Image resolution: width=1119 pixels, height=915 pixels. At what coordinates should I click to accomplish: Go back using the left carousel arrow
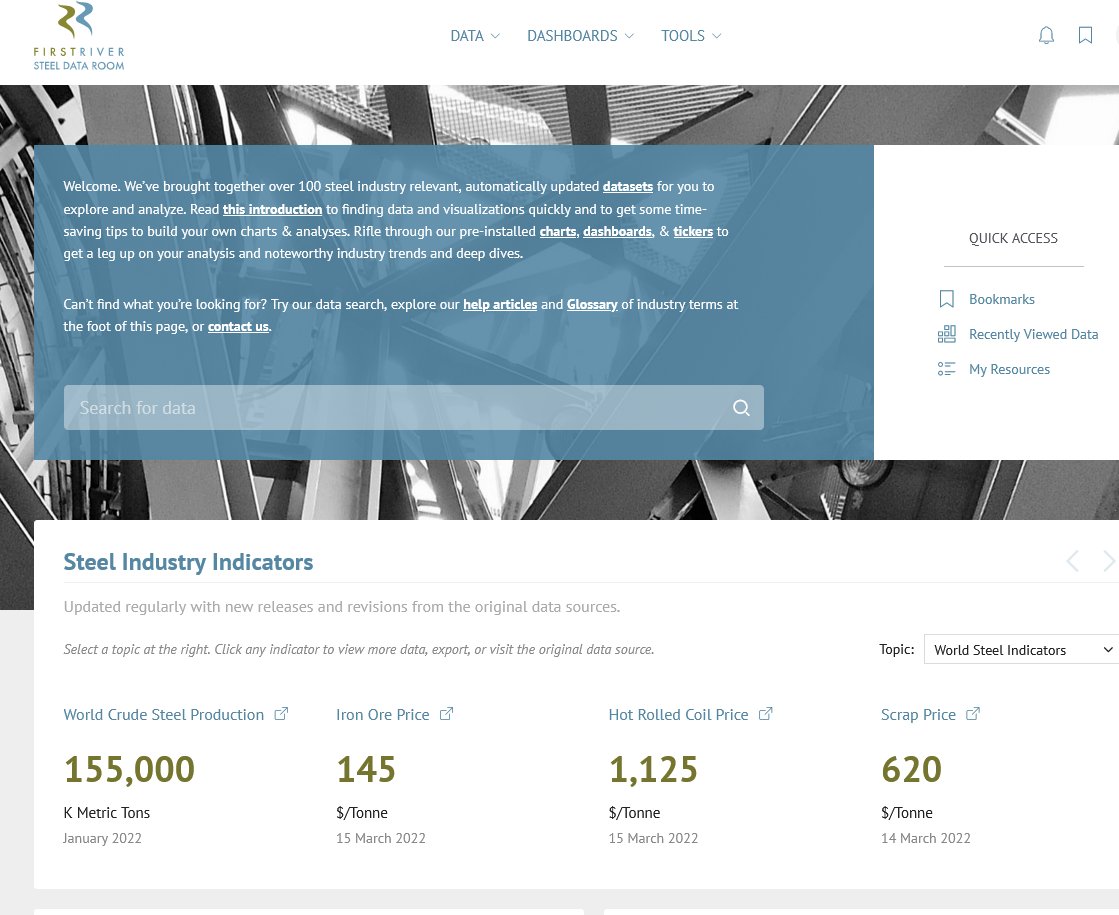point(1072,561)
